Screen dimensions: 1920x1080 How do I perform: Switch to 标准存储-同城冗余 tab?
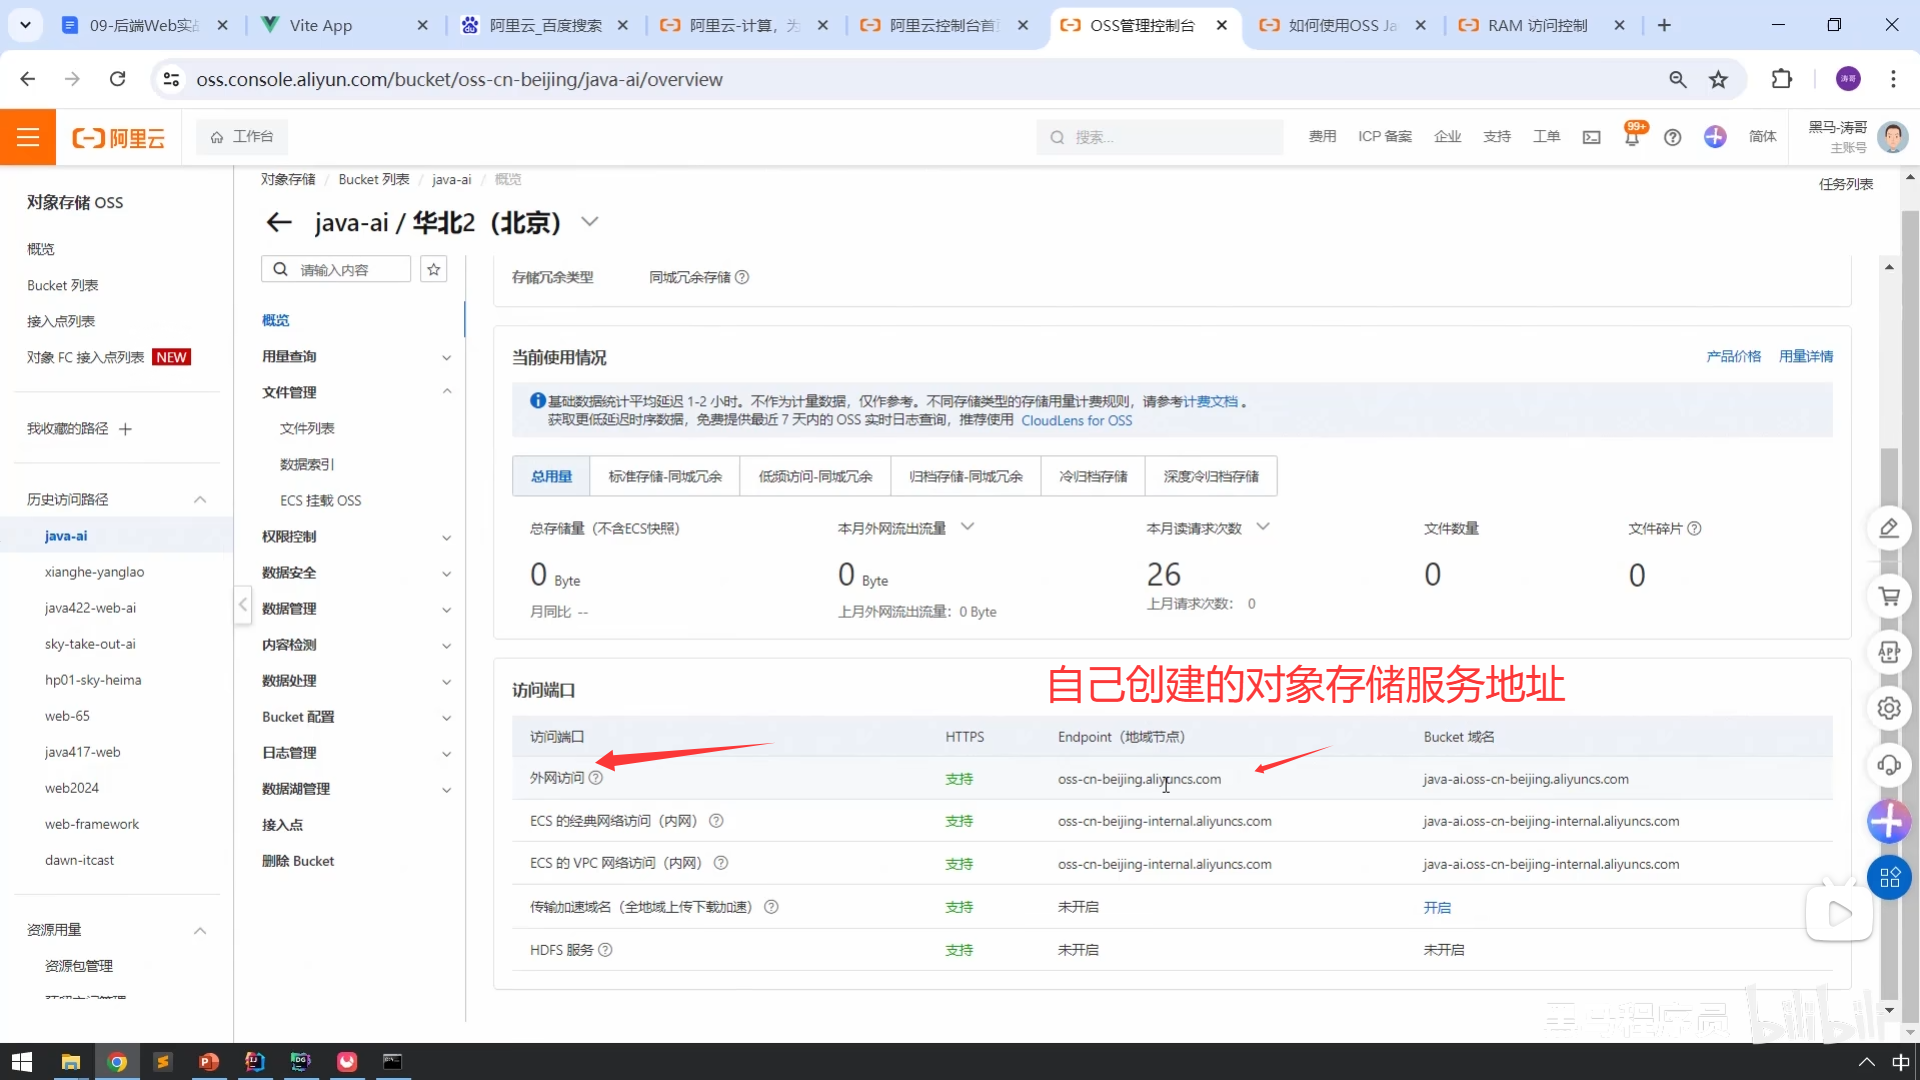coord(665,476)
